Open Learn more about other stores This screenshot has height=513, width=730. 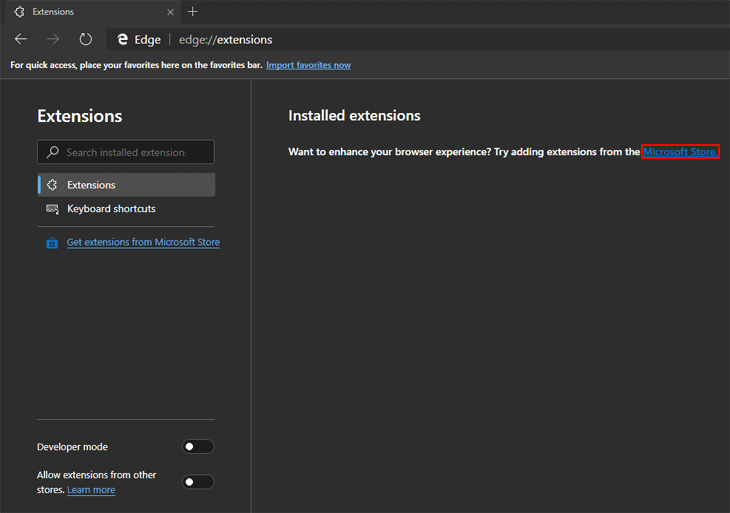click(91, 490)
